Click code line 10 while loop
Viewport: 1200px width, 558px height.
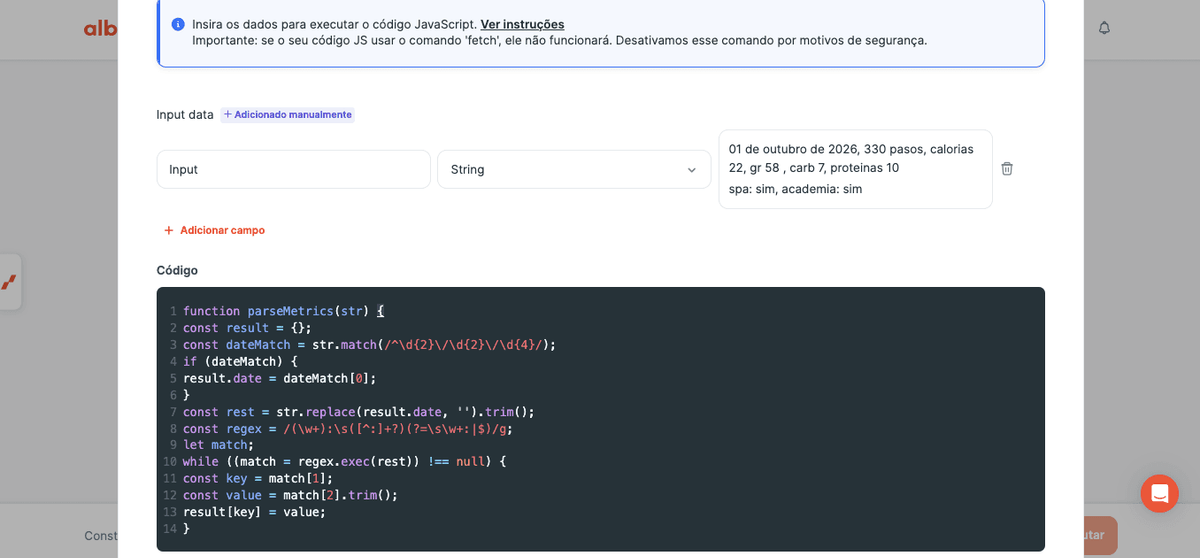345,462
